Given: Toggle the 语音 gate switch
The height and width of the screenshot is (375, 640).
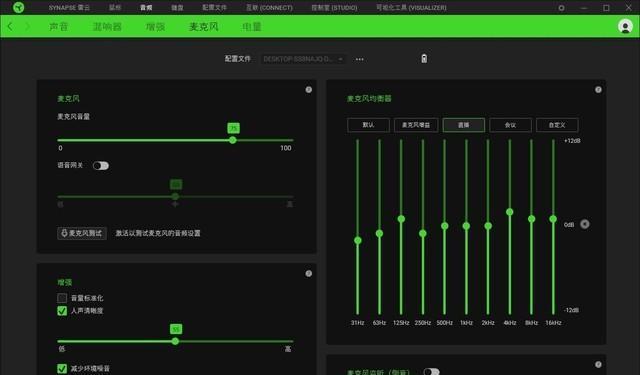Looking at the screenshot, I should click(x=101, y=166).
